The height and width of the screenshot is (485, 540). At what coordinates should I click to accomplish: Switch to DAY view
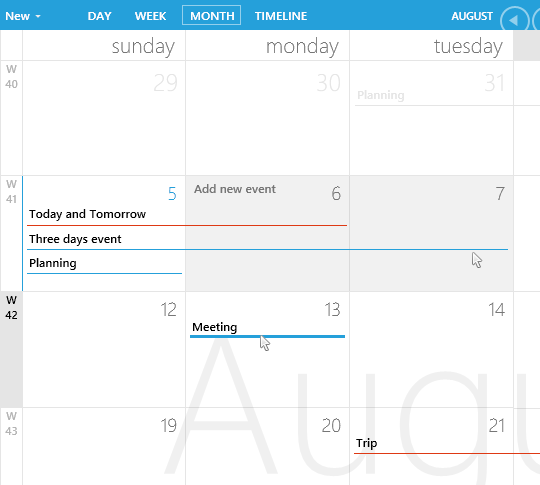click(99, 16)
